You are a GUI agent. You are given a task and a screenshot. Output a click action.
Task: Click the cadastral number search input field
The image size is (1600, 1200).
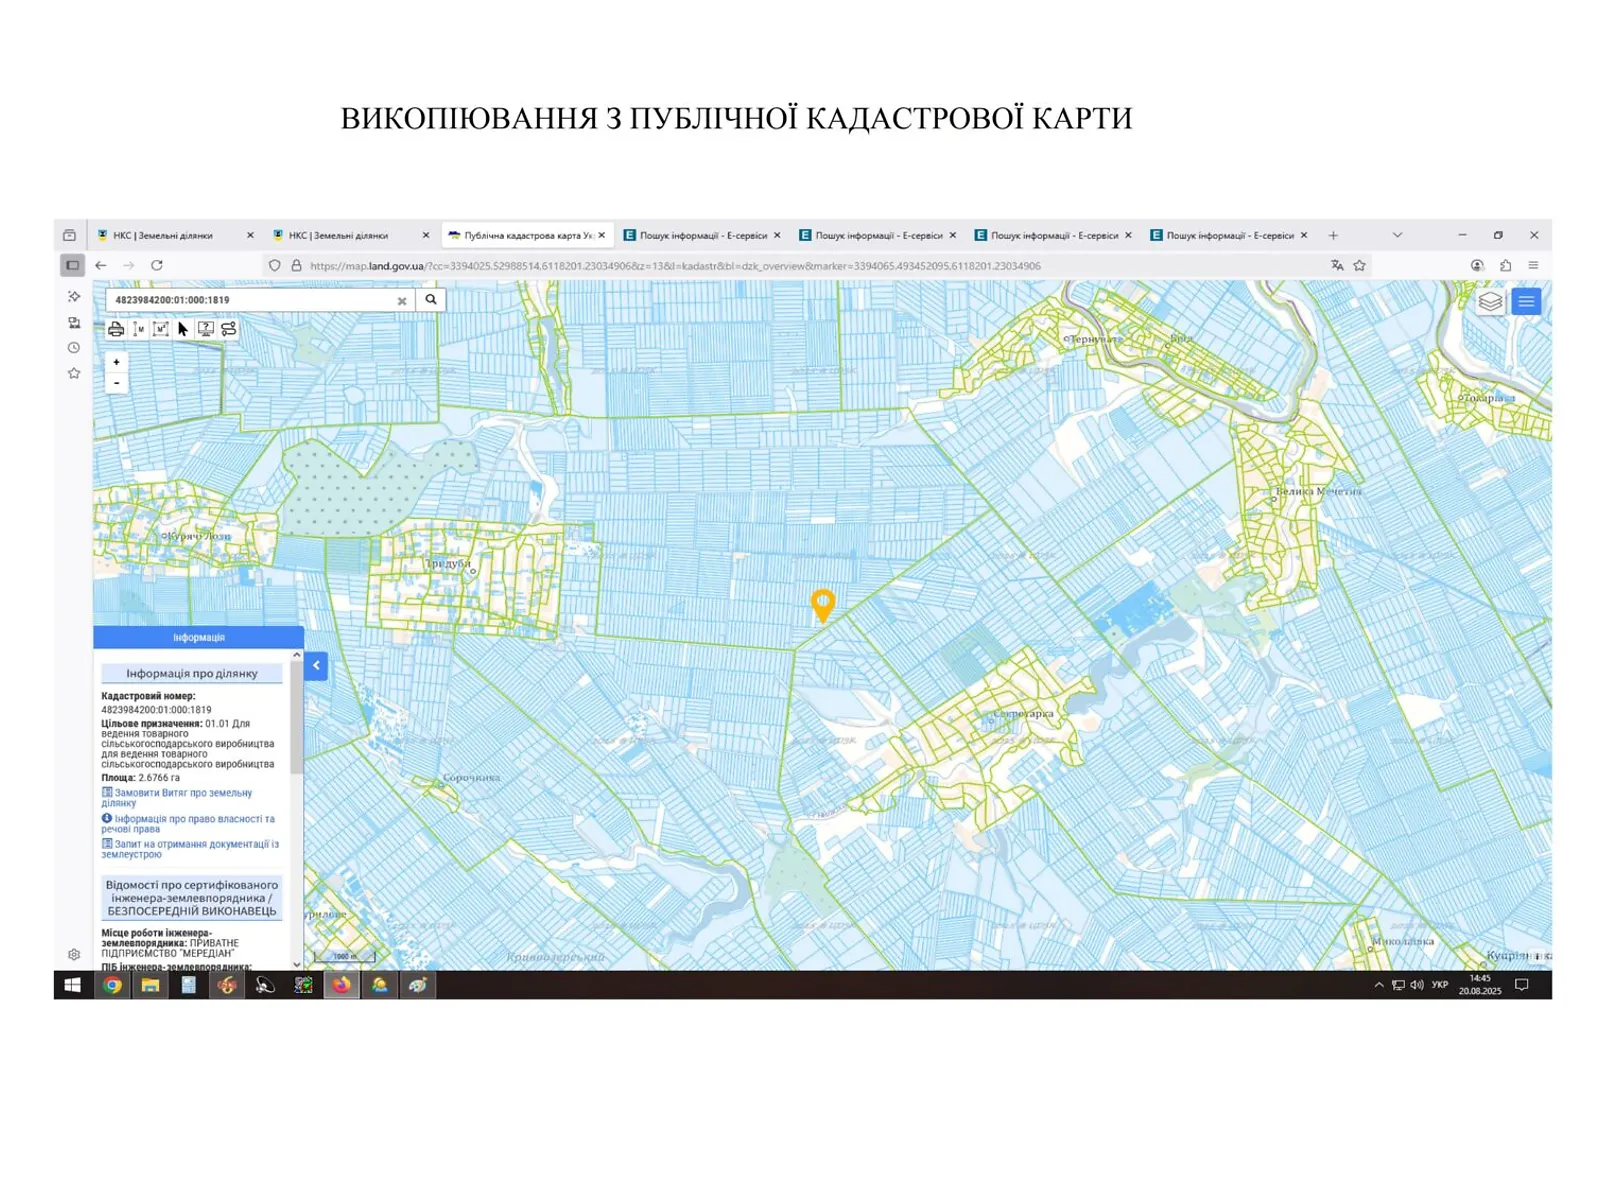pos(250,300)
